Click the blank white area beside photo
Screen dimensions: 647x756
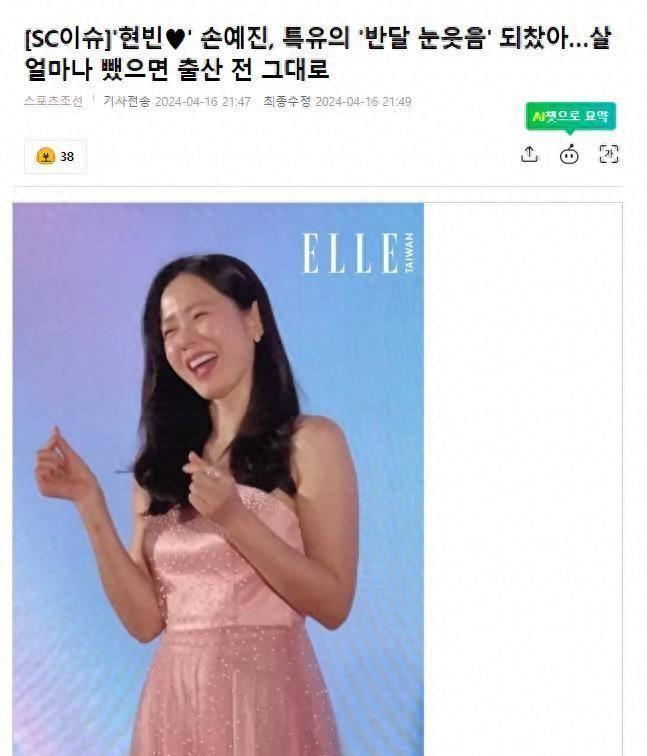[523, 479]
